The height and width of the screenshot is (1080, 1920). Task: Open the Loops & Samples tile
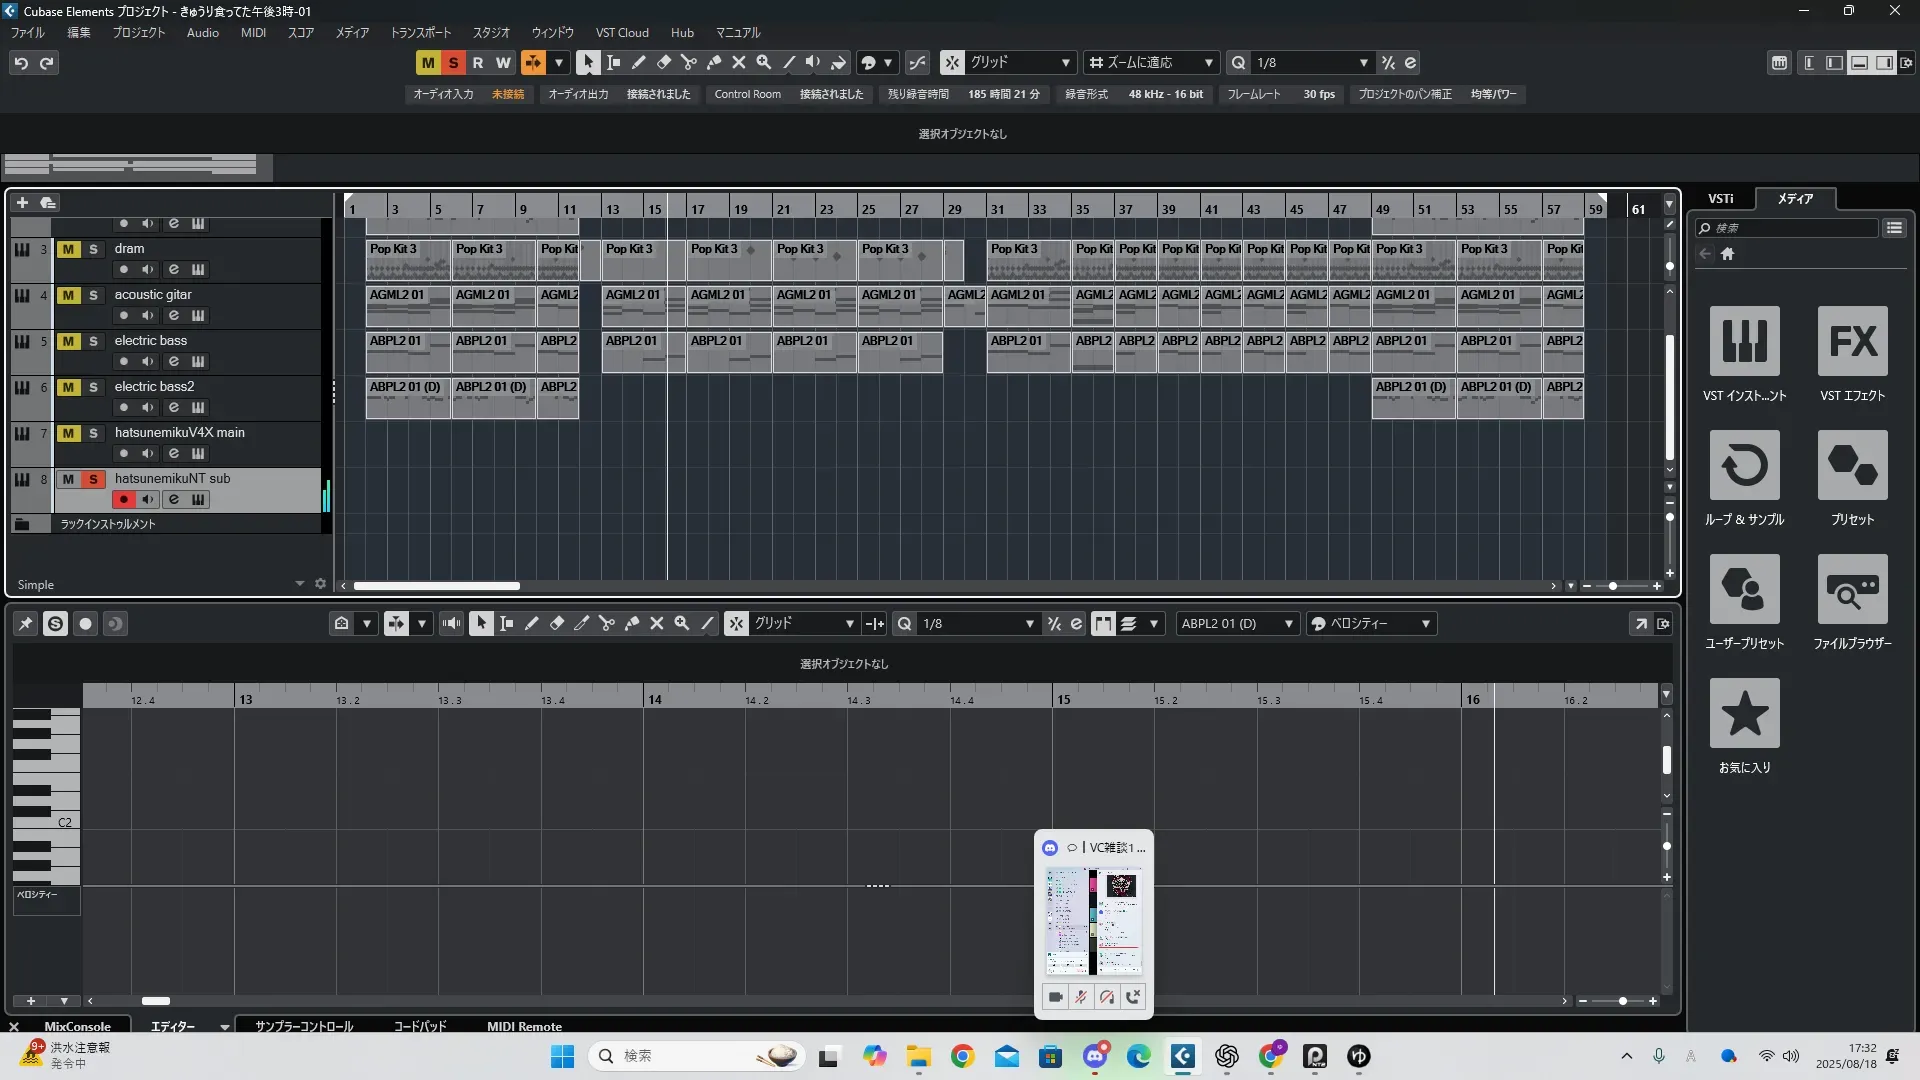[x=1744, y=466]
